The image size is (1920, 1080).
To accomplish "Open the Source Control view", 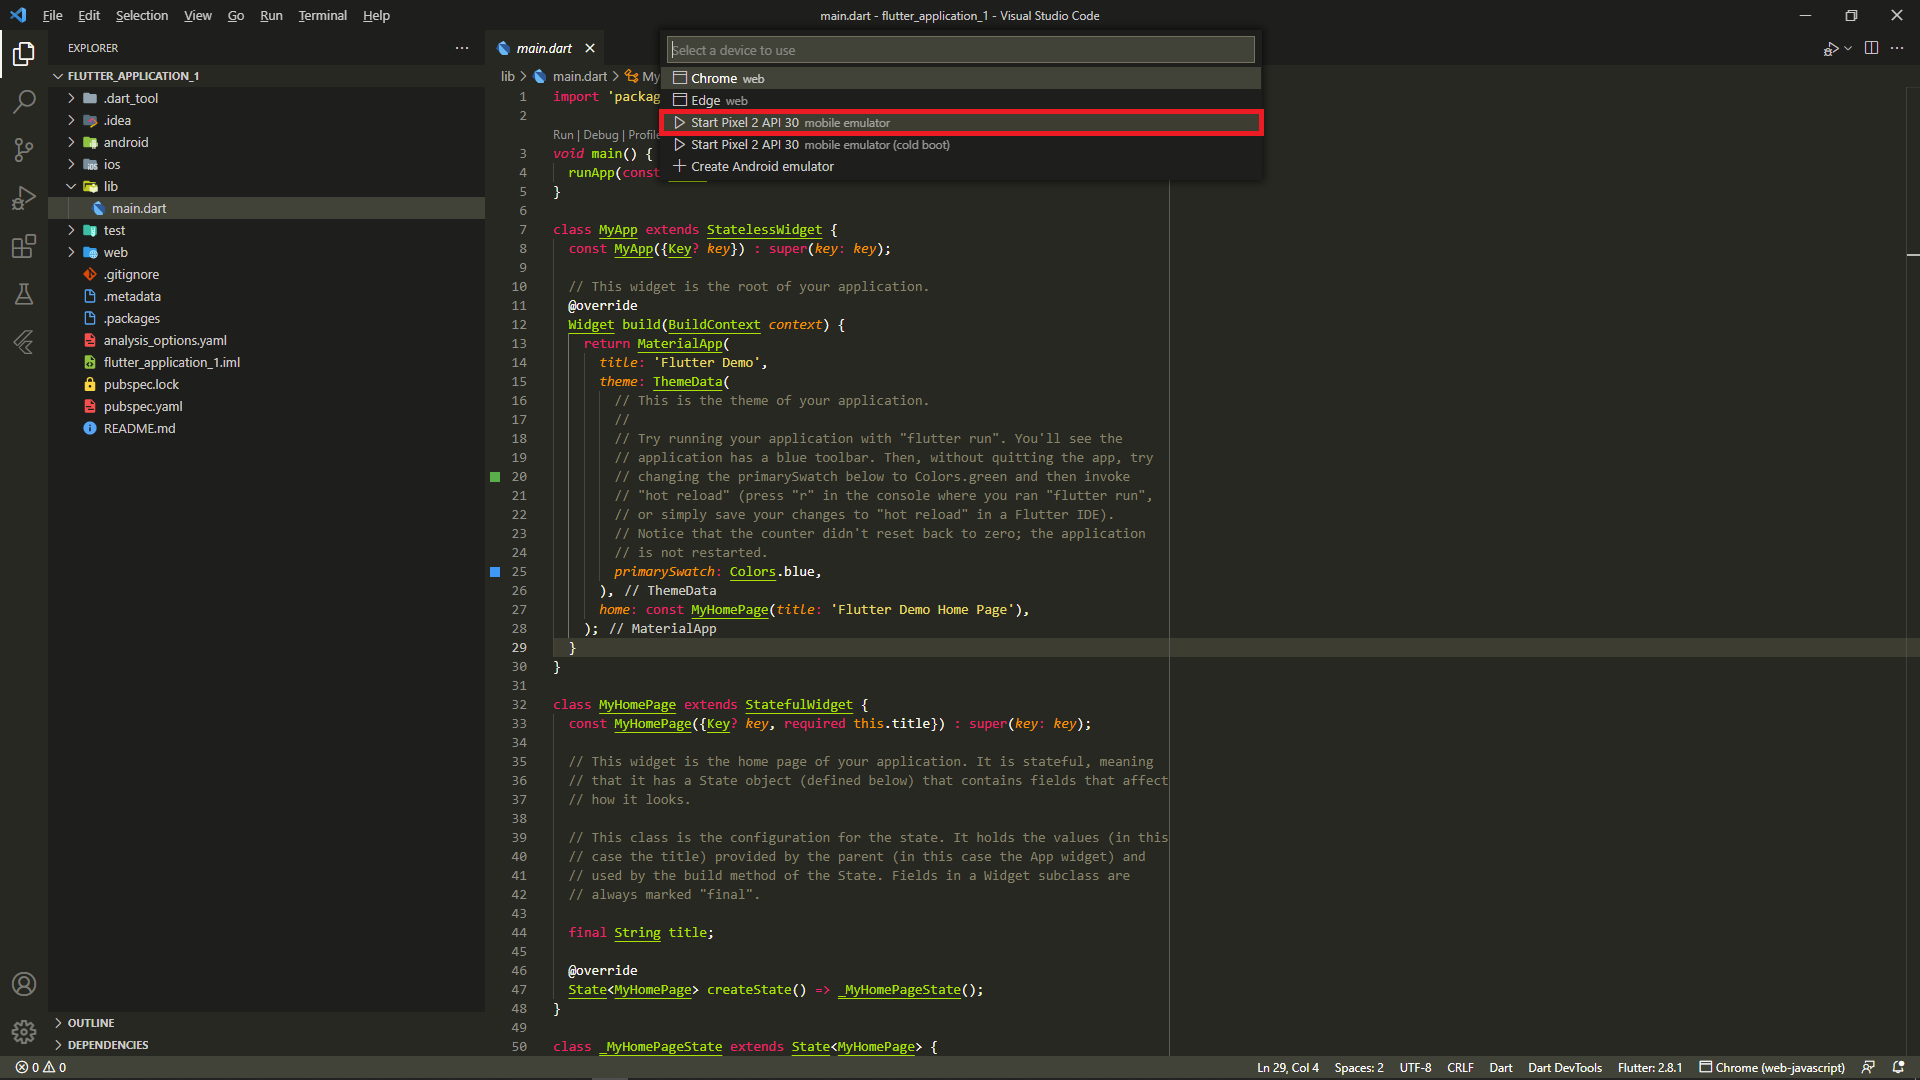I will click(24, 149).
